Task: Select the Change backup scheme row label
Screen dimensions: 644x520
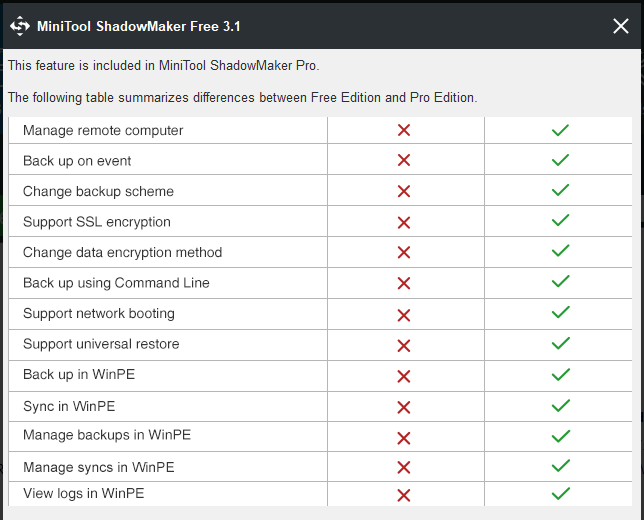Action: [98, 191]
